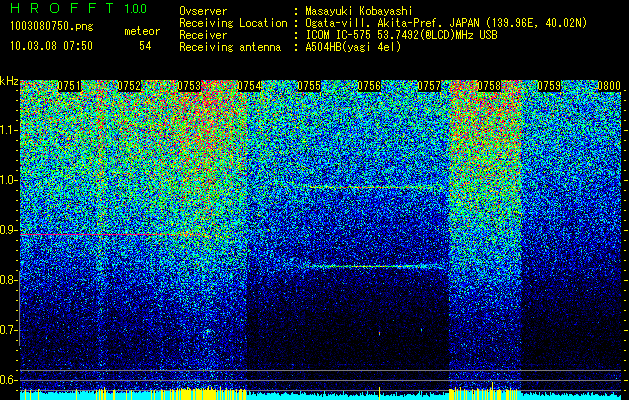Click the 0.6 kHz axis label
Viewport: 629px width, 400px height.
click(9, 380)
